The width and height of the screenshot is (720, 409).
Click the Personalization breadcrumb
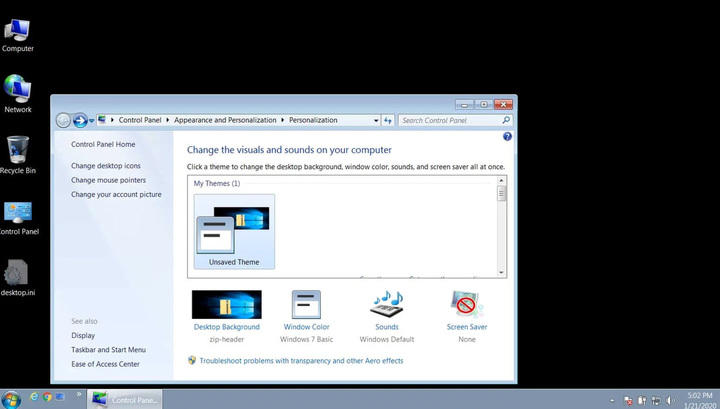(x=313, y=120)
